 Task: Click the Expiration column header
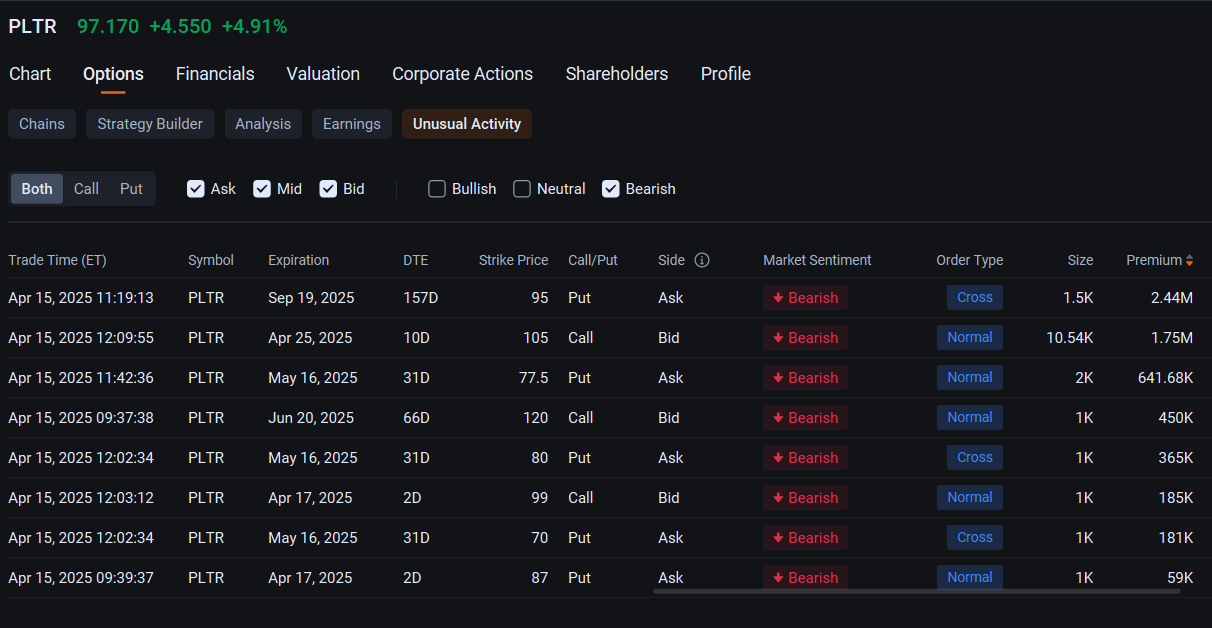[x=298, y=260]
